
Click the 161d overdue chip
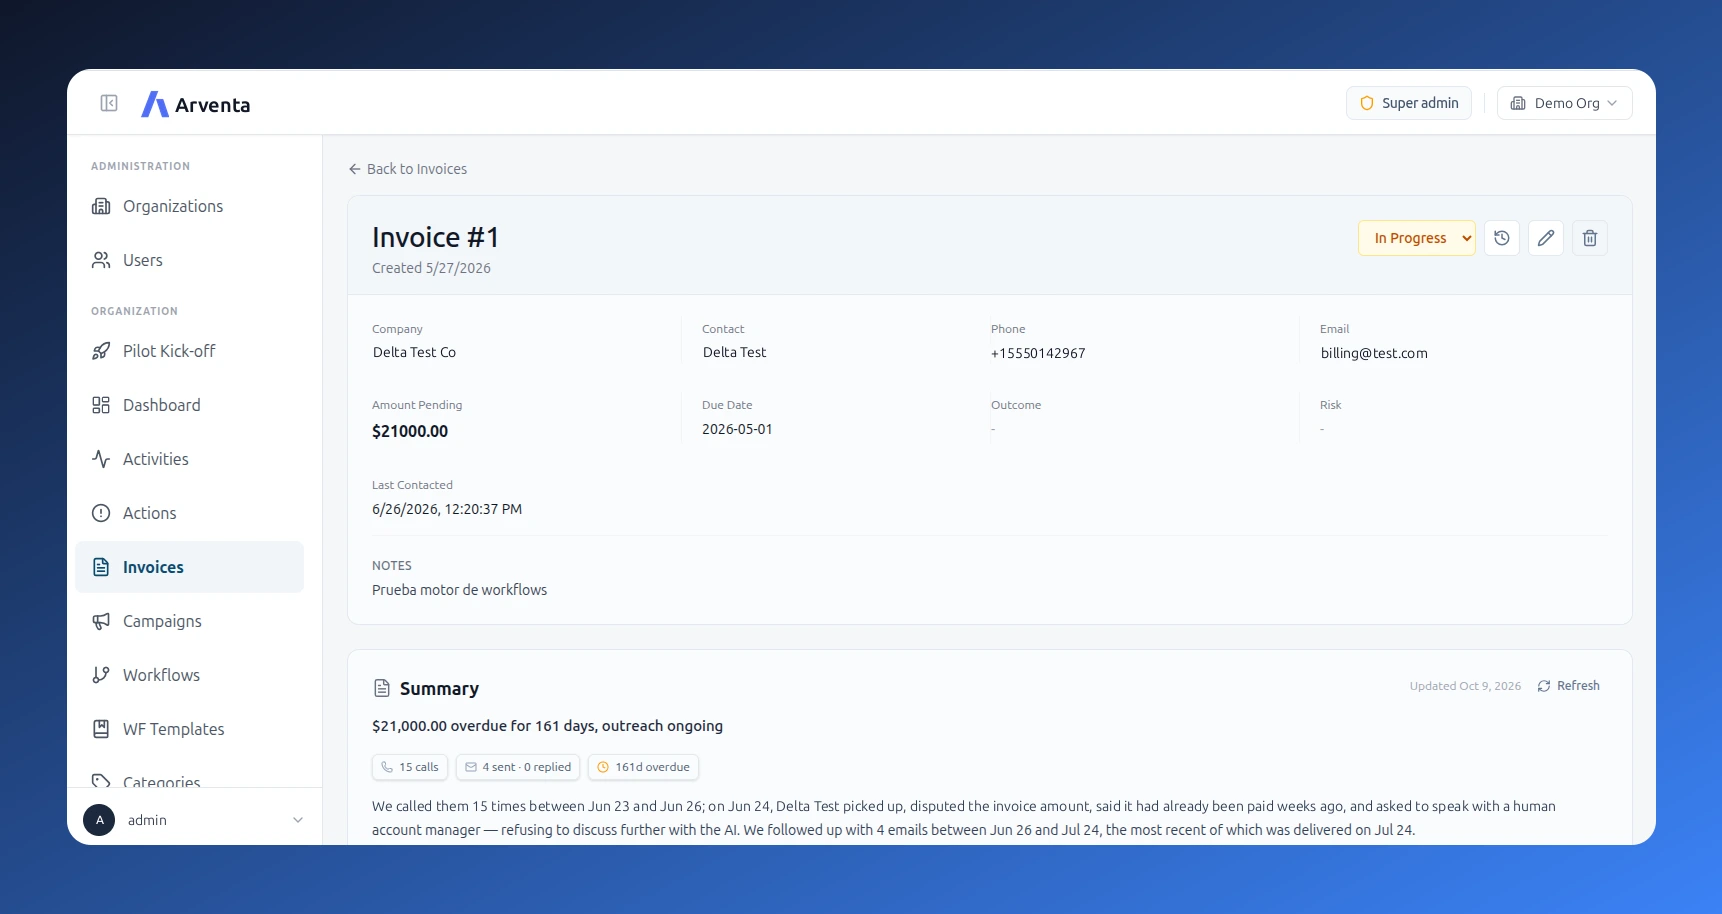tap(643, 767)
